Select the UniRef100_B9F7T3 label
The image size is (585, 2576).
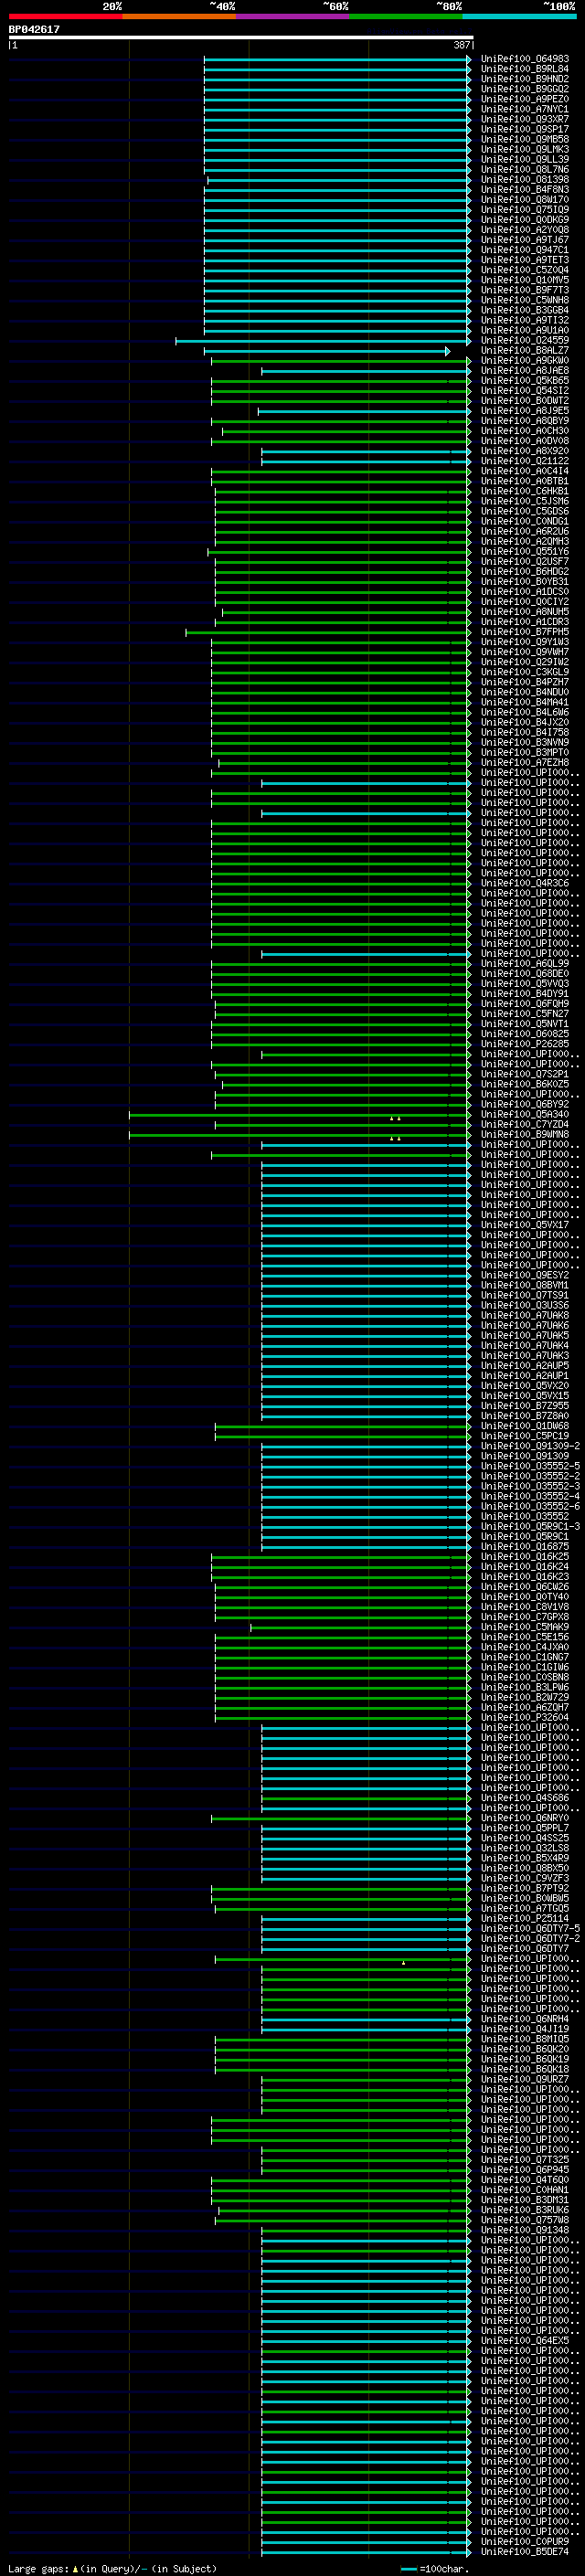coord(524,290)
